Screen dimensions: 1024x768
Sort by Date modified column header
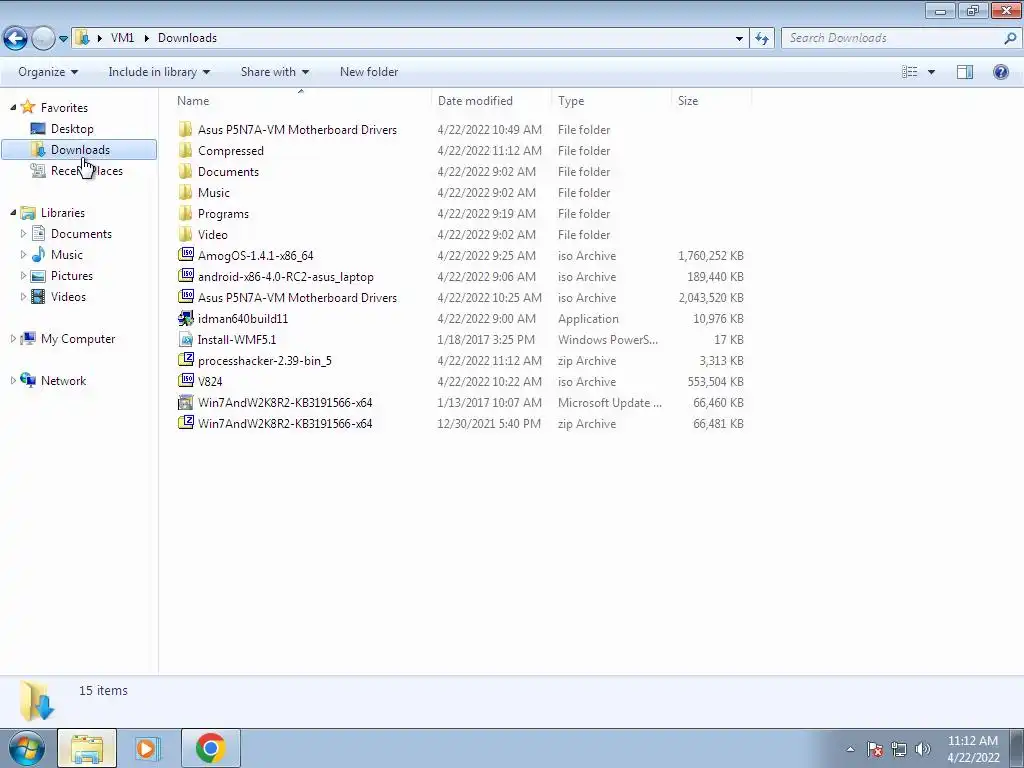point(492,101)
